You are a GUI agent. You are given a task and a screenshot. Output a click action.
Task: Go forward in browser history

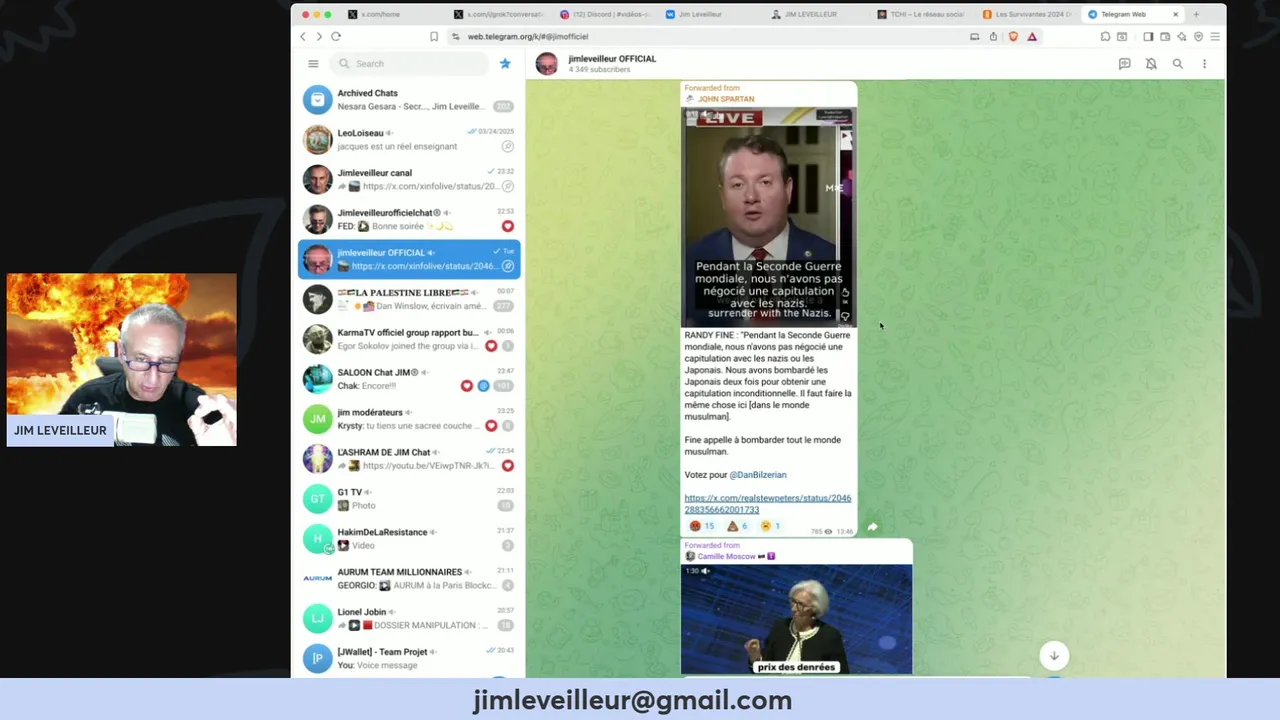tap(319, 37)
